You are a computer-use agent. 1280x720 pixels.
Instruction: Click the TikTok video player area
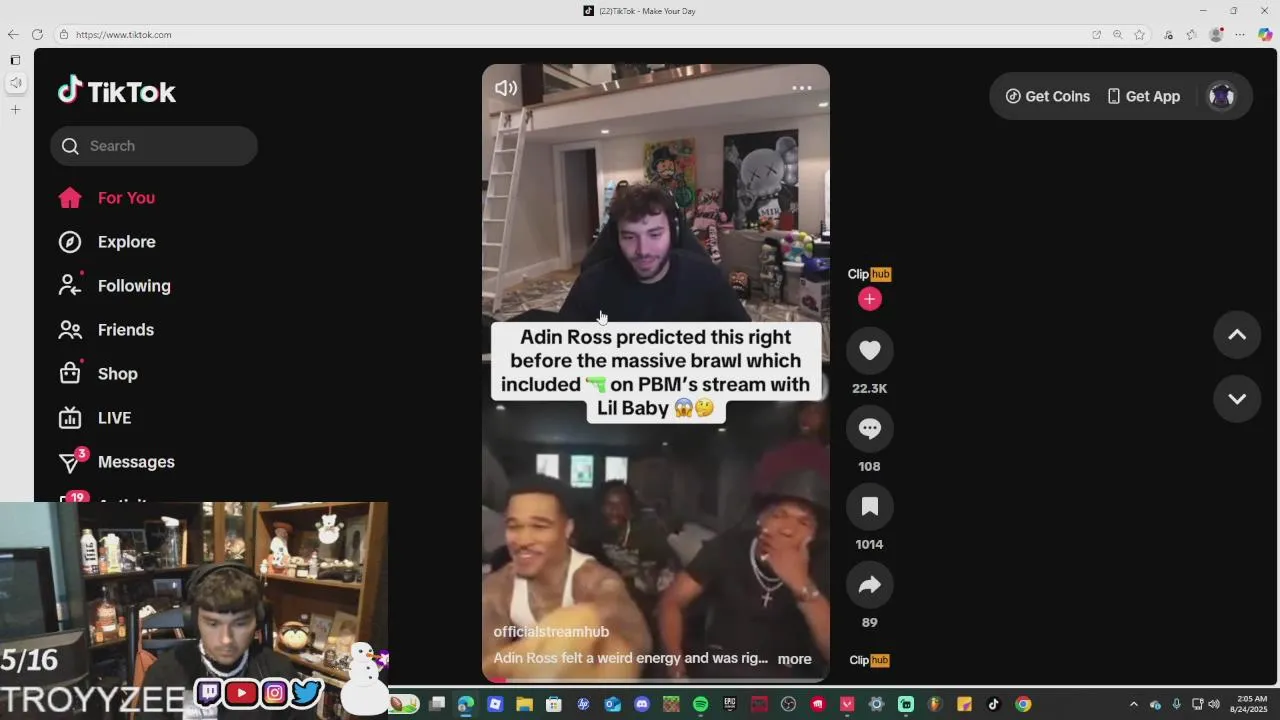click(656, 373)
